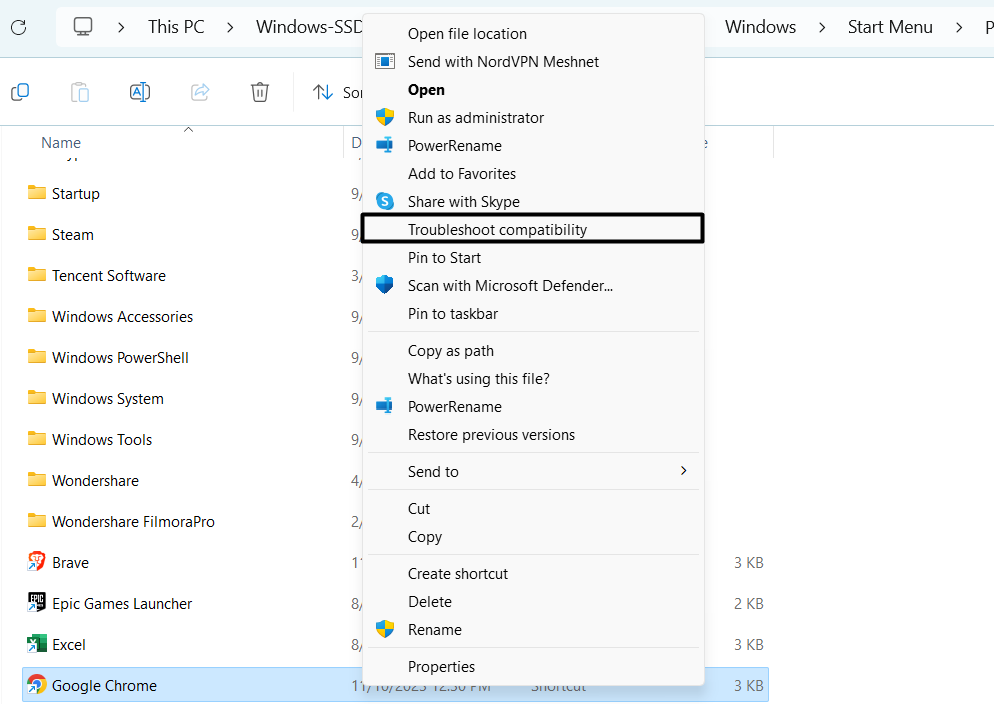Click the Brave browser shortcut icon
994x704 pixels.
click(37, 562)
